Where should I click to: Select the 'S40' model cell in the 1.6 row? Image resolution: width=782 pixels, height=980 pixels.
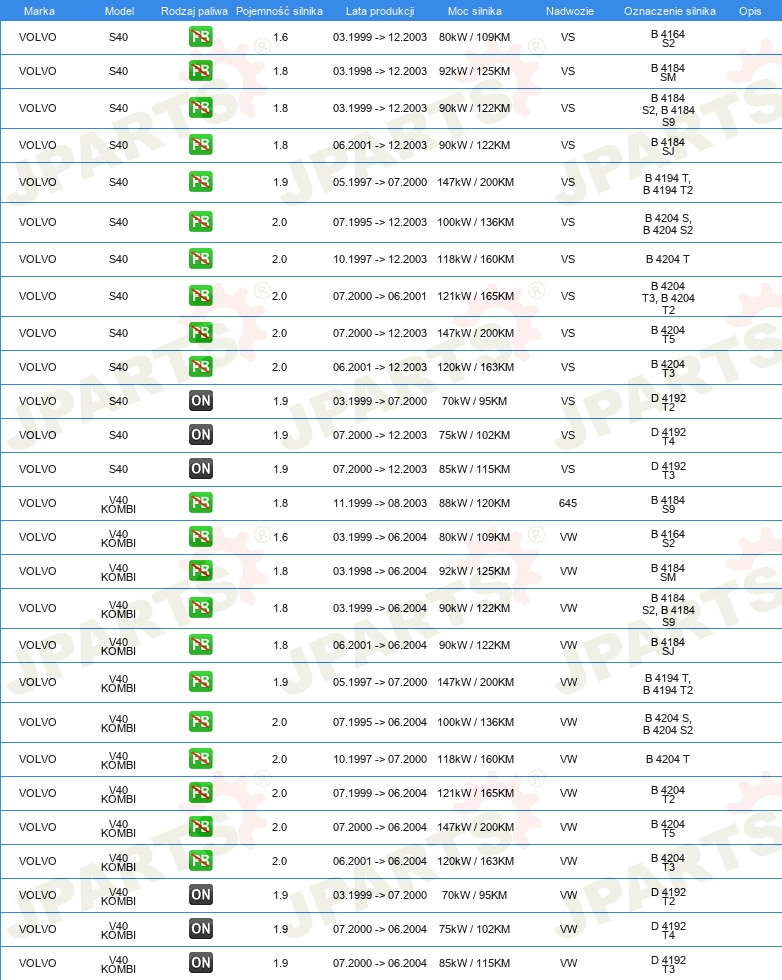118,37
